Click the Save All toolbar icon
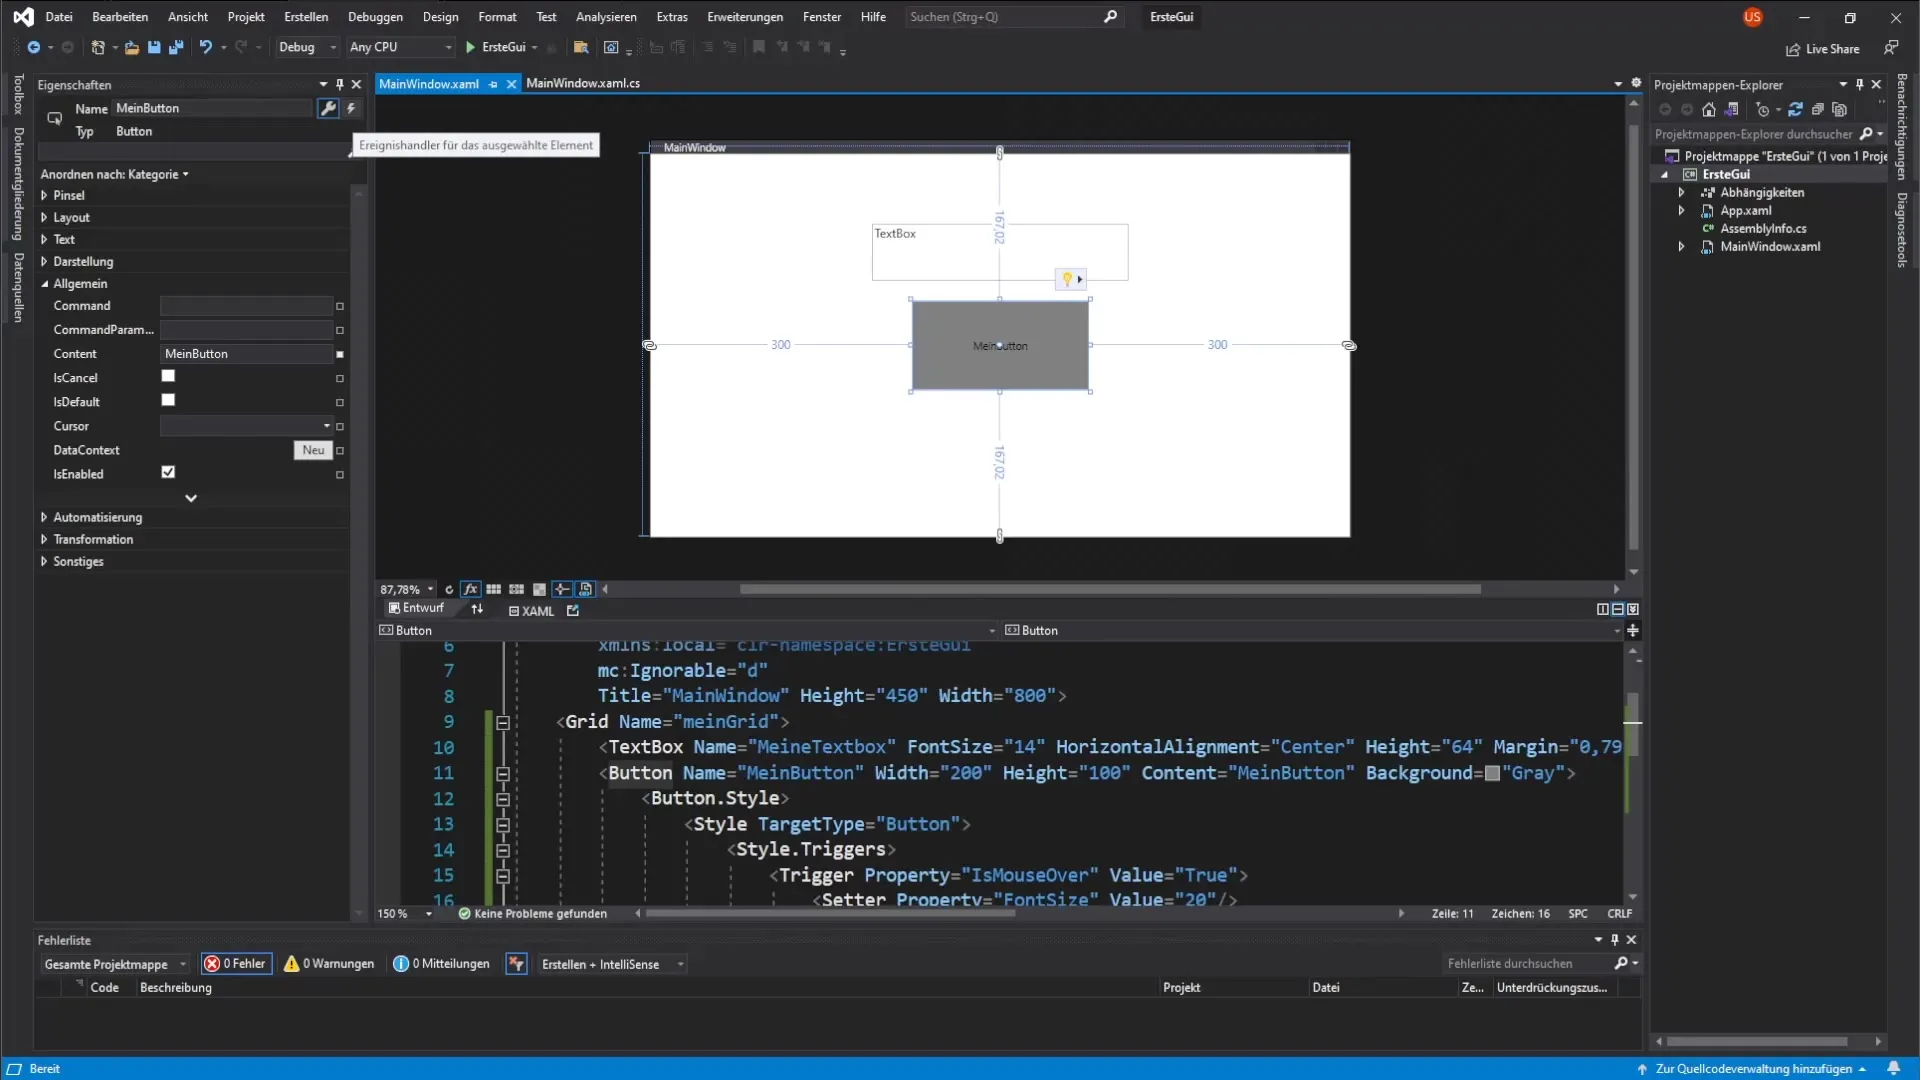 [x=176, y=47]
